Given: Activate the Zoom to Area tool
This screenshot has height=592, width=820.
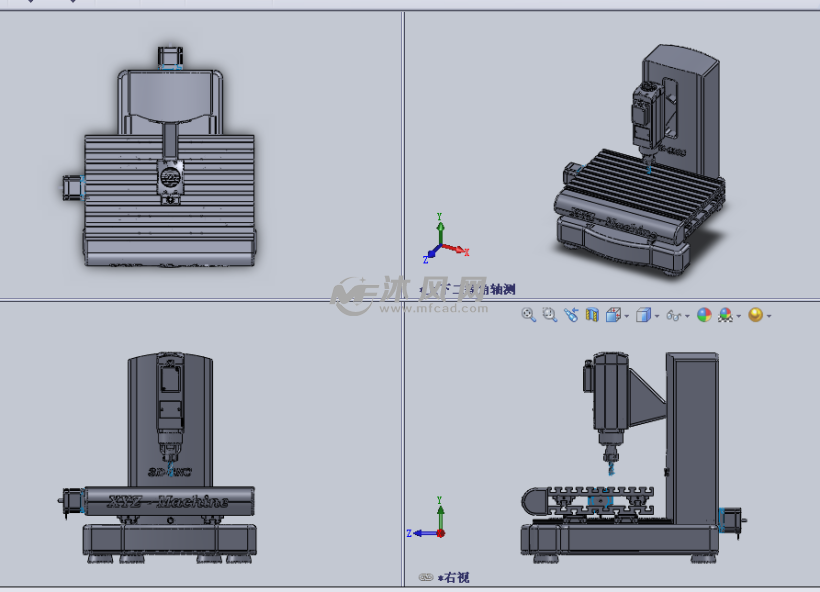Looking at the screenshot, I should click(549, 315).
